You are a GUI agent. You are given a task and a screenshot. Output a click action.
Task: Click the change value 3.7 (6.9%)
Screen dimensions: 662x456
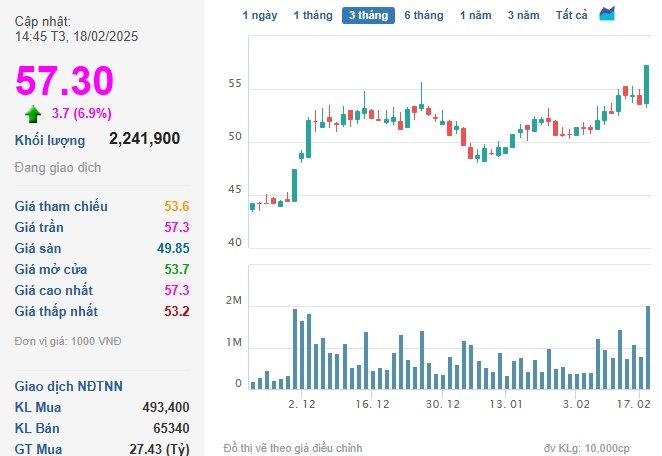81,113
